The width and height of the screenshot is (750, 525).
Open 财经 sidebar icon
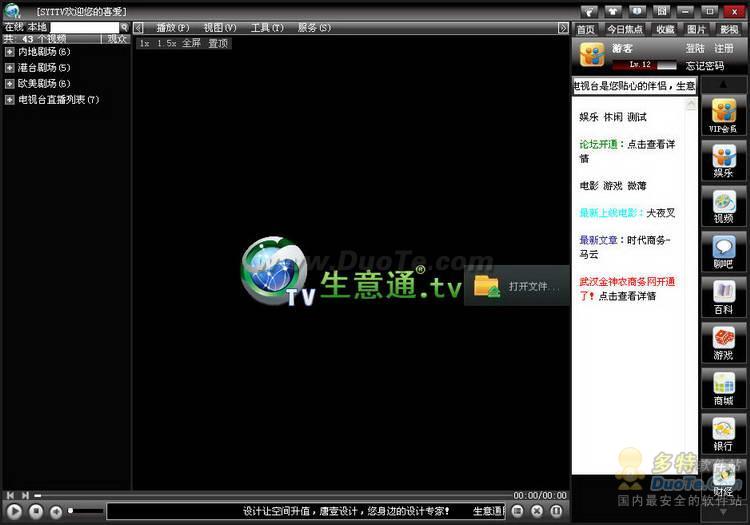click(723, 479)
